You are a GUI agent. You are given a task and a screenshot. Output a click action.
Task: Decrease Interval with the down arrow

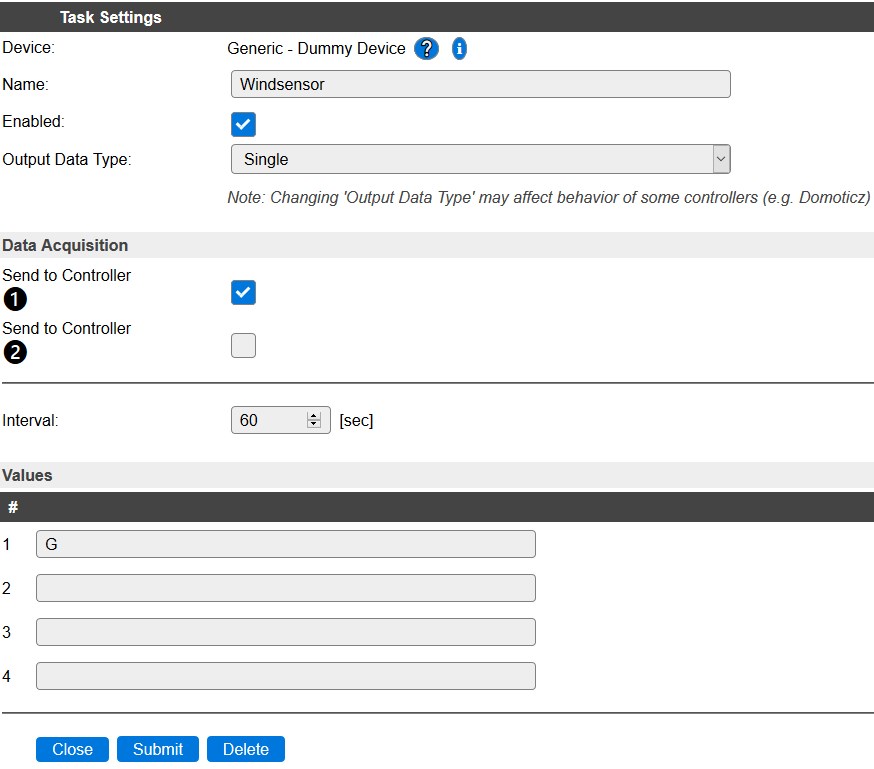pos(313,425)
